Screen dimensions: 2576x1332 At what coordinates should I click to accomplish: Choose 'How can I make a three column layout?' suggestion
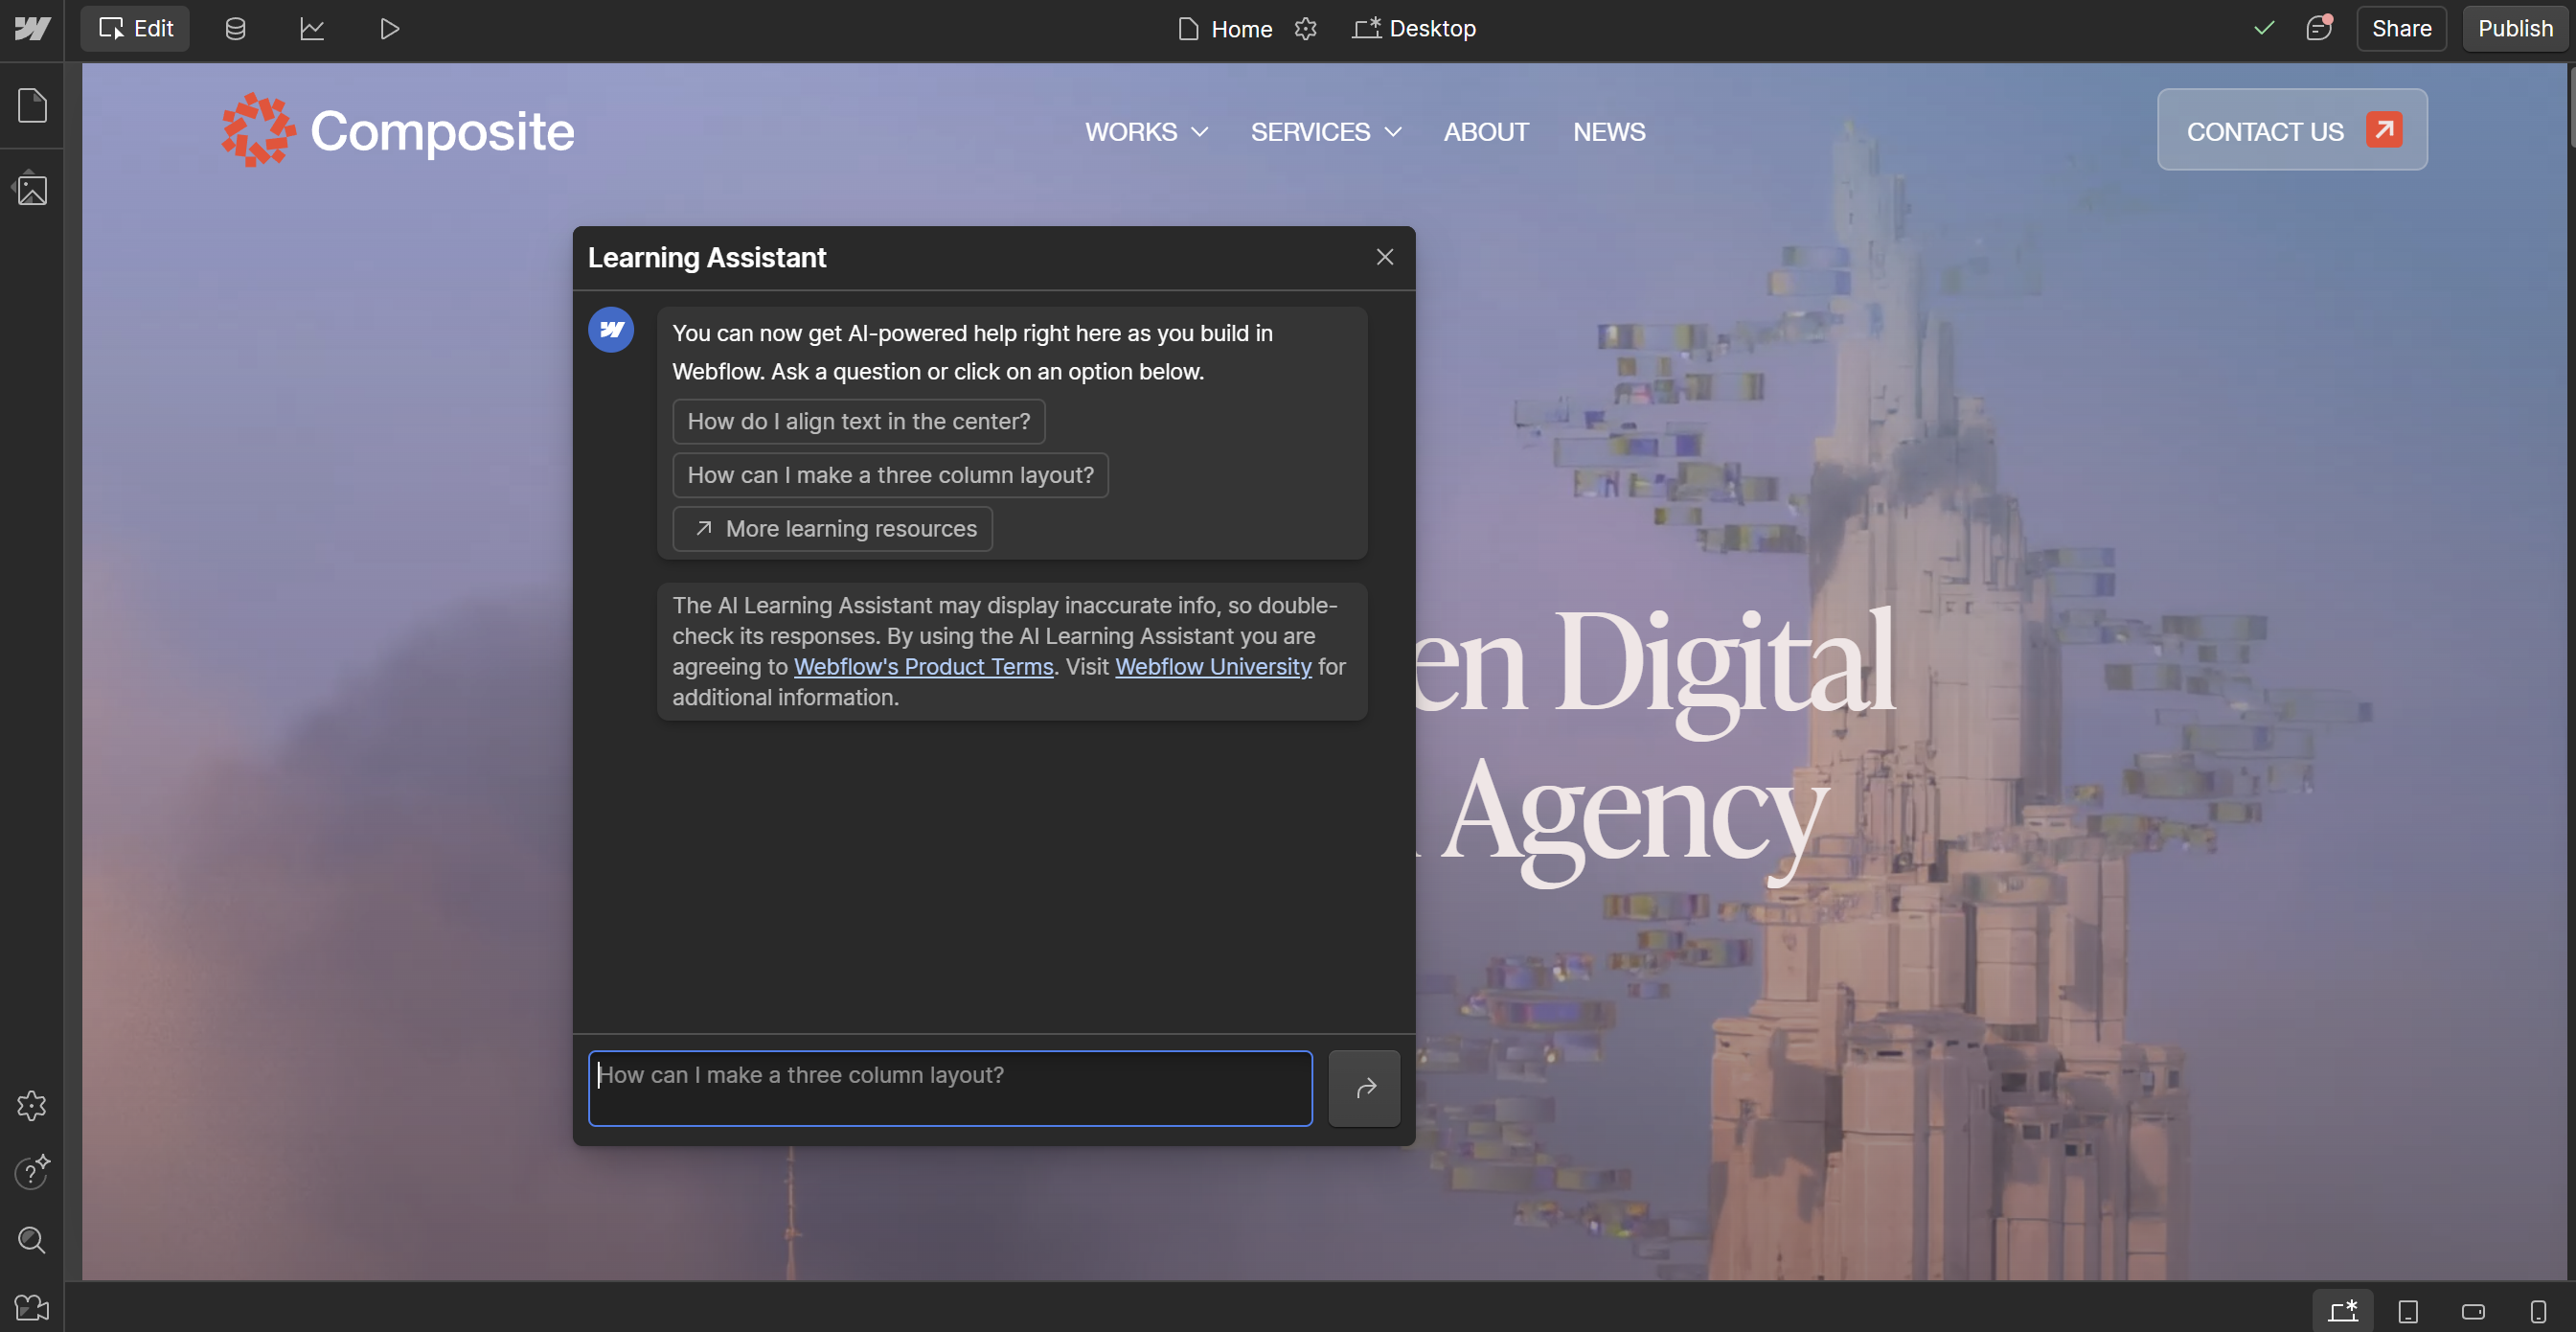pyautogui.click(x=890, y=475)
